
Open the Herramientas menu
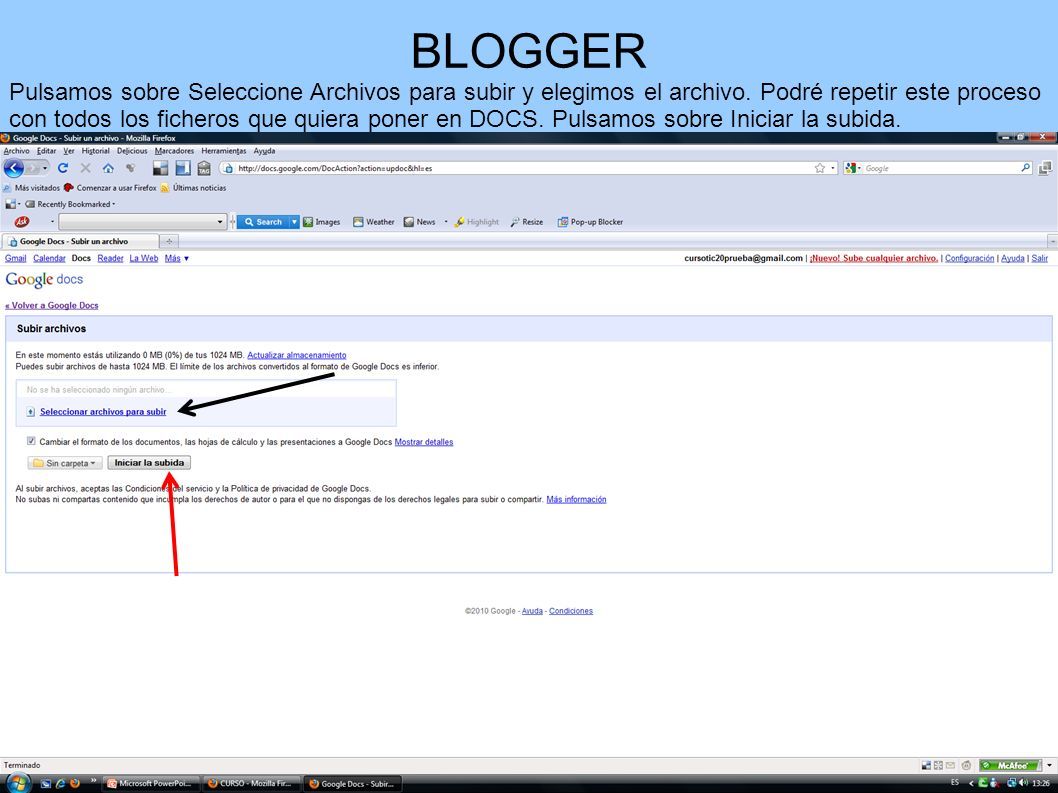224,151
